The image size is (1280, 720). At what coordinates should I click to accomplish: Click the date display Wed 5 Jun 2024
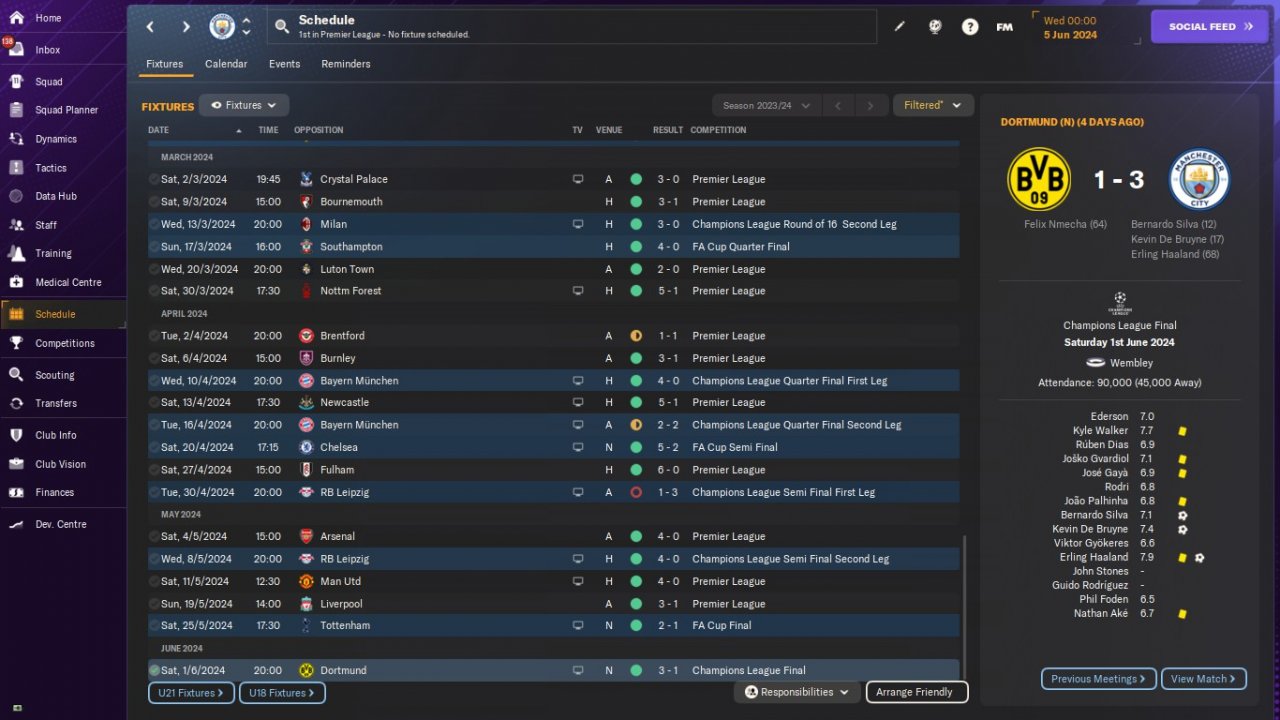1070,27
